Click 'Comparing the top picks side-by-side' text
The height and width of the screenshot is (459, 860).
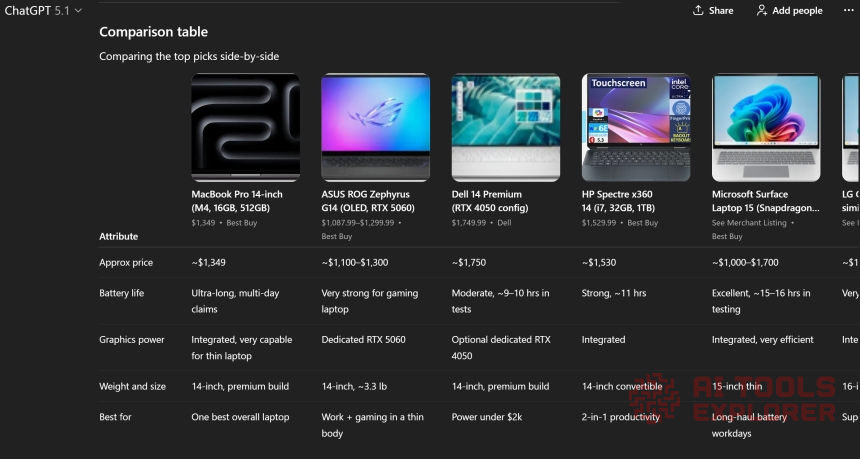(189, 56)
